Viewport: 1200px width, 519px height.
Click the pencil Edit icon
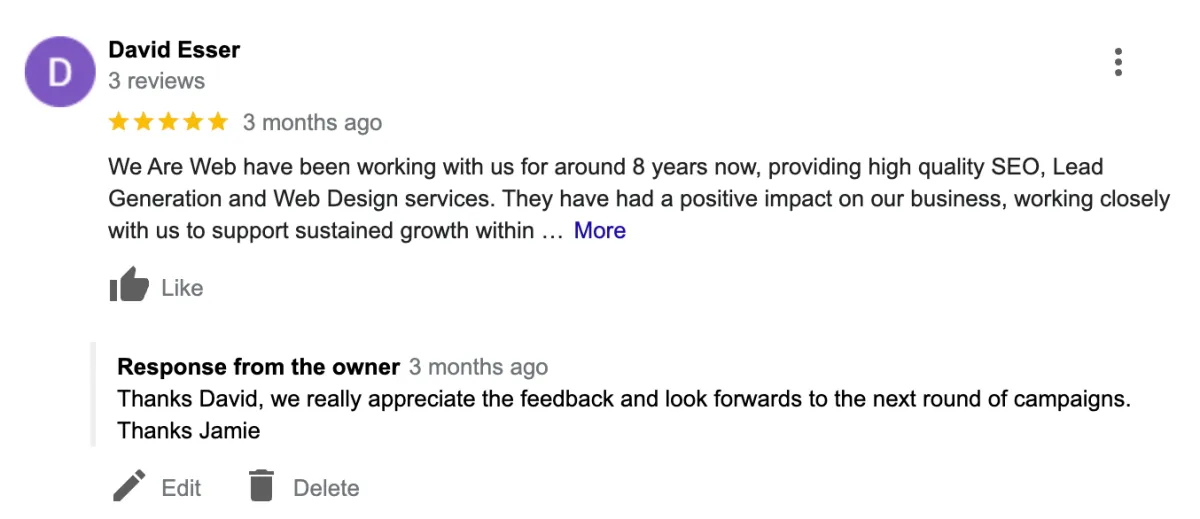tap(129, 487)
